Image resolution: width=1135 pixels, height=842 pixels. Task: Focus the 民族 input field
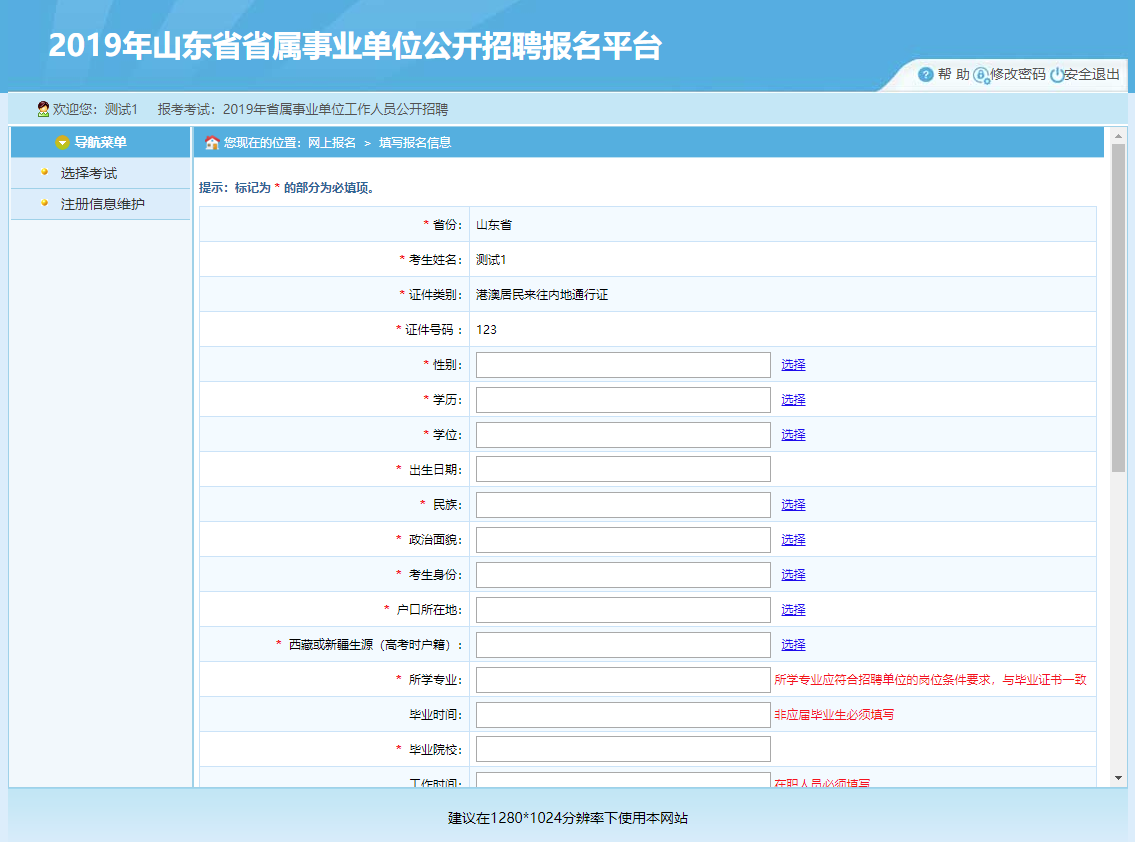[623, 505]
